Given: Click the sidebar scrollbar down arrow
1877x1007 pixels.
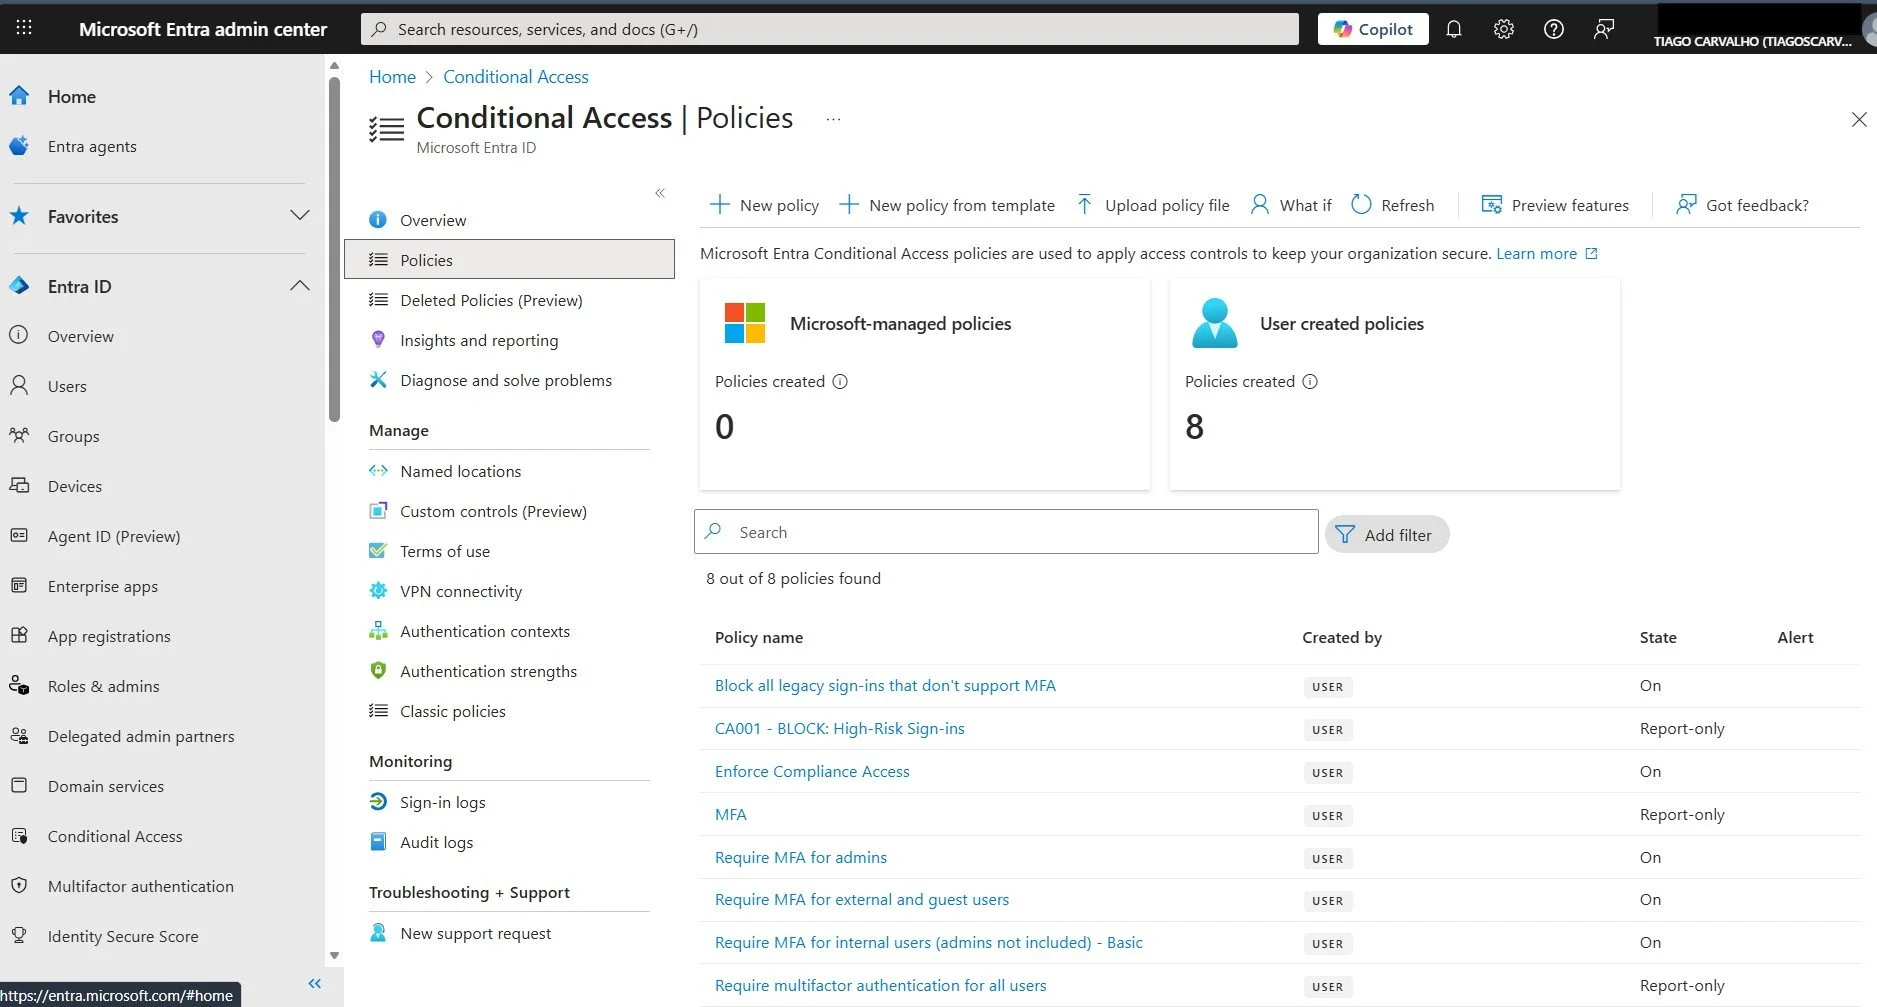Looking at the screenshot, I should click(334, 956).
